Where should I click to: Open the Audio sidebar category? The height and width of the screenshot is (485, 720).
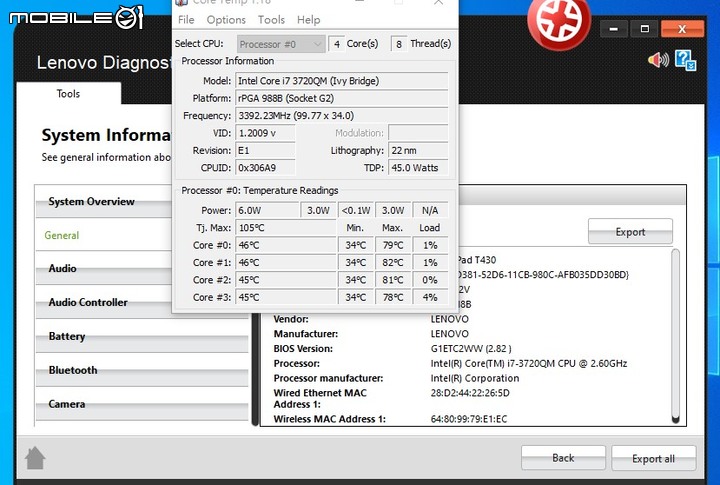(105, 269)
